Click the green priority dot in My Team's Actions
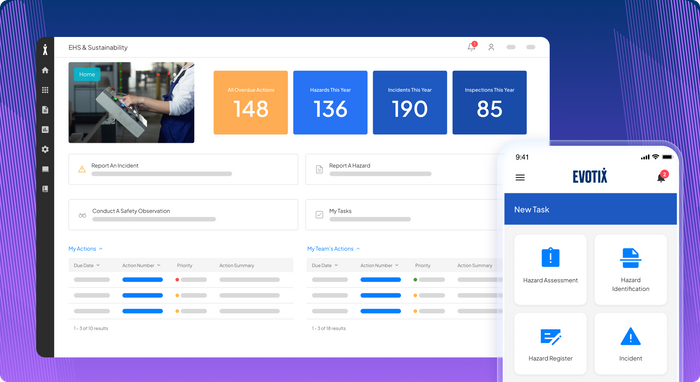Image resolution: width=700 pixels, height=382 pixels. 415,280
